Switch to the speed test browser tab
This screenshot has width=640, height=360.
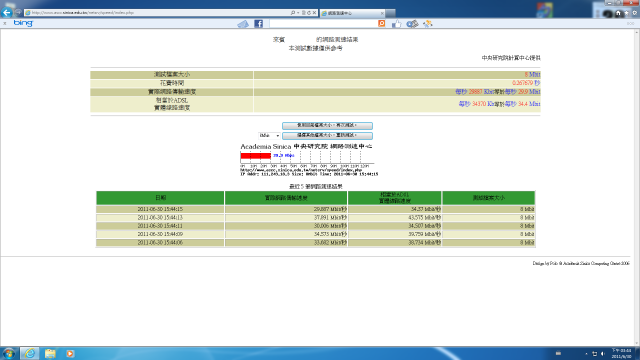352,13
